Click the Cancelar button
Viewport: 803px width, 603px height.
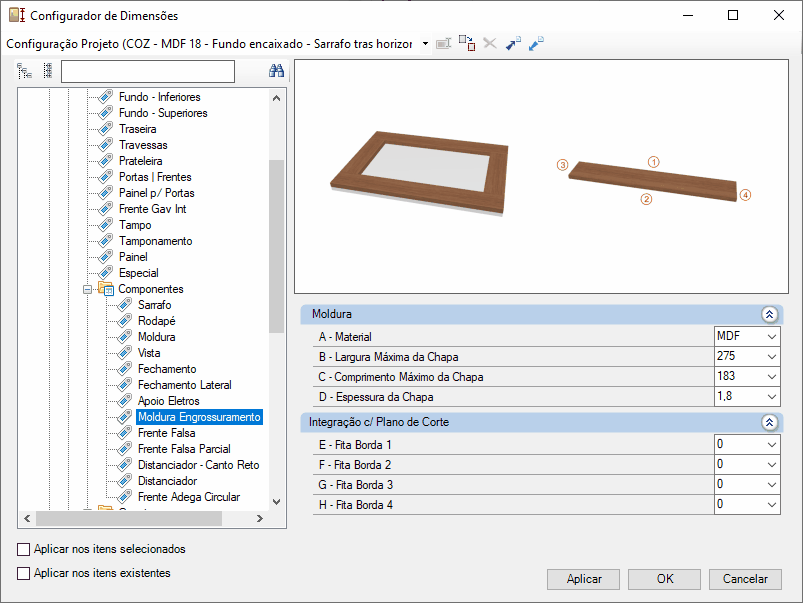pos(745,579)
